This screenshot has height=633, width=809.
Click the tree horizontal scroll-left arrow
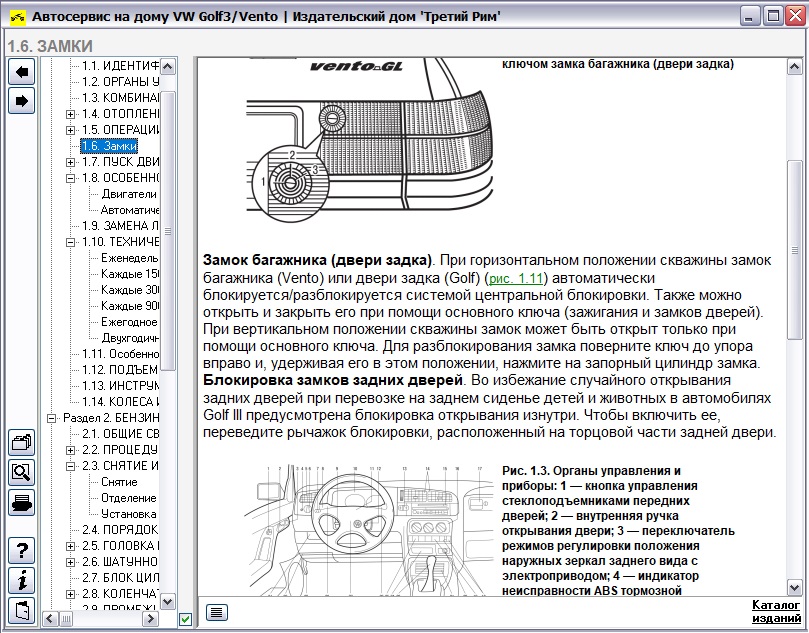click(50, 618)
